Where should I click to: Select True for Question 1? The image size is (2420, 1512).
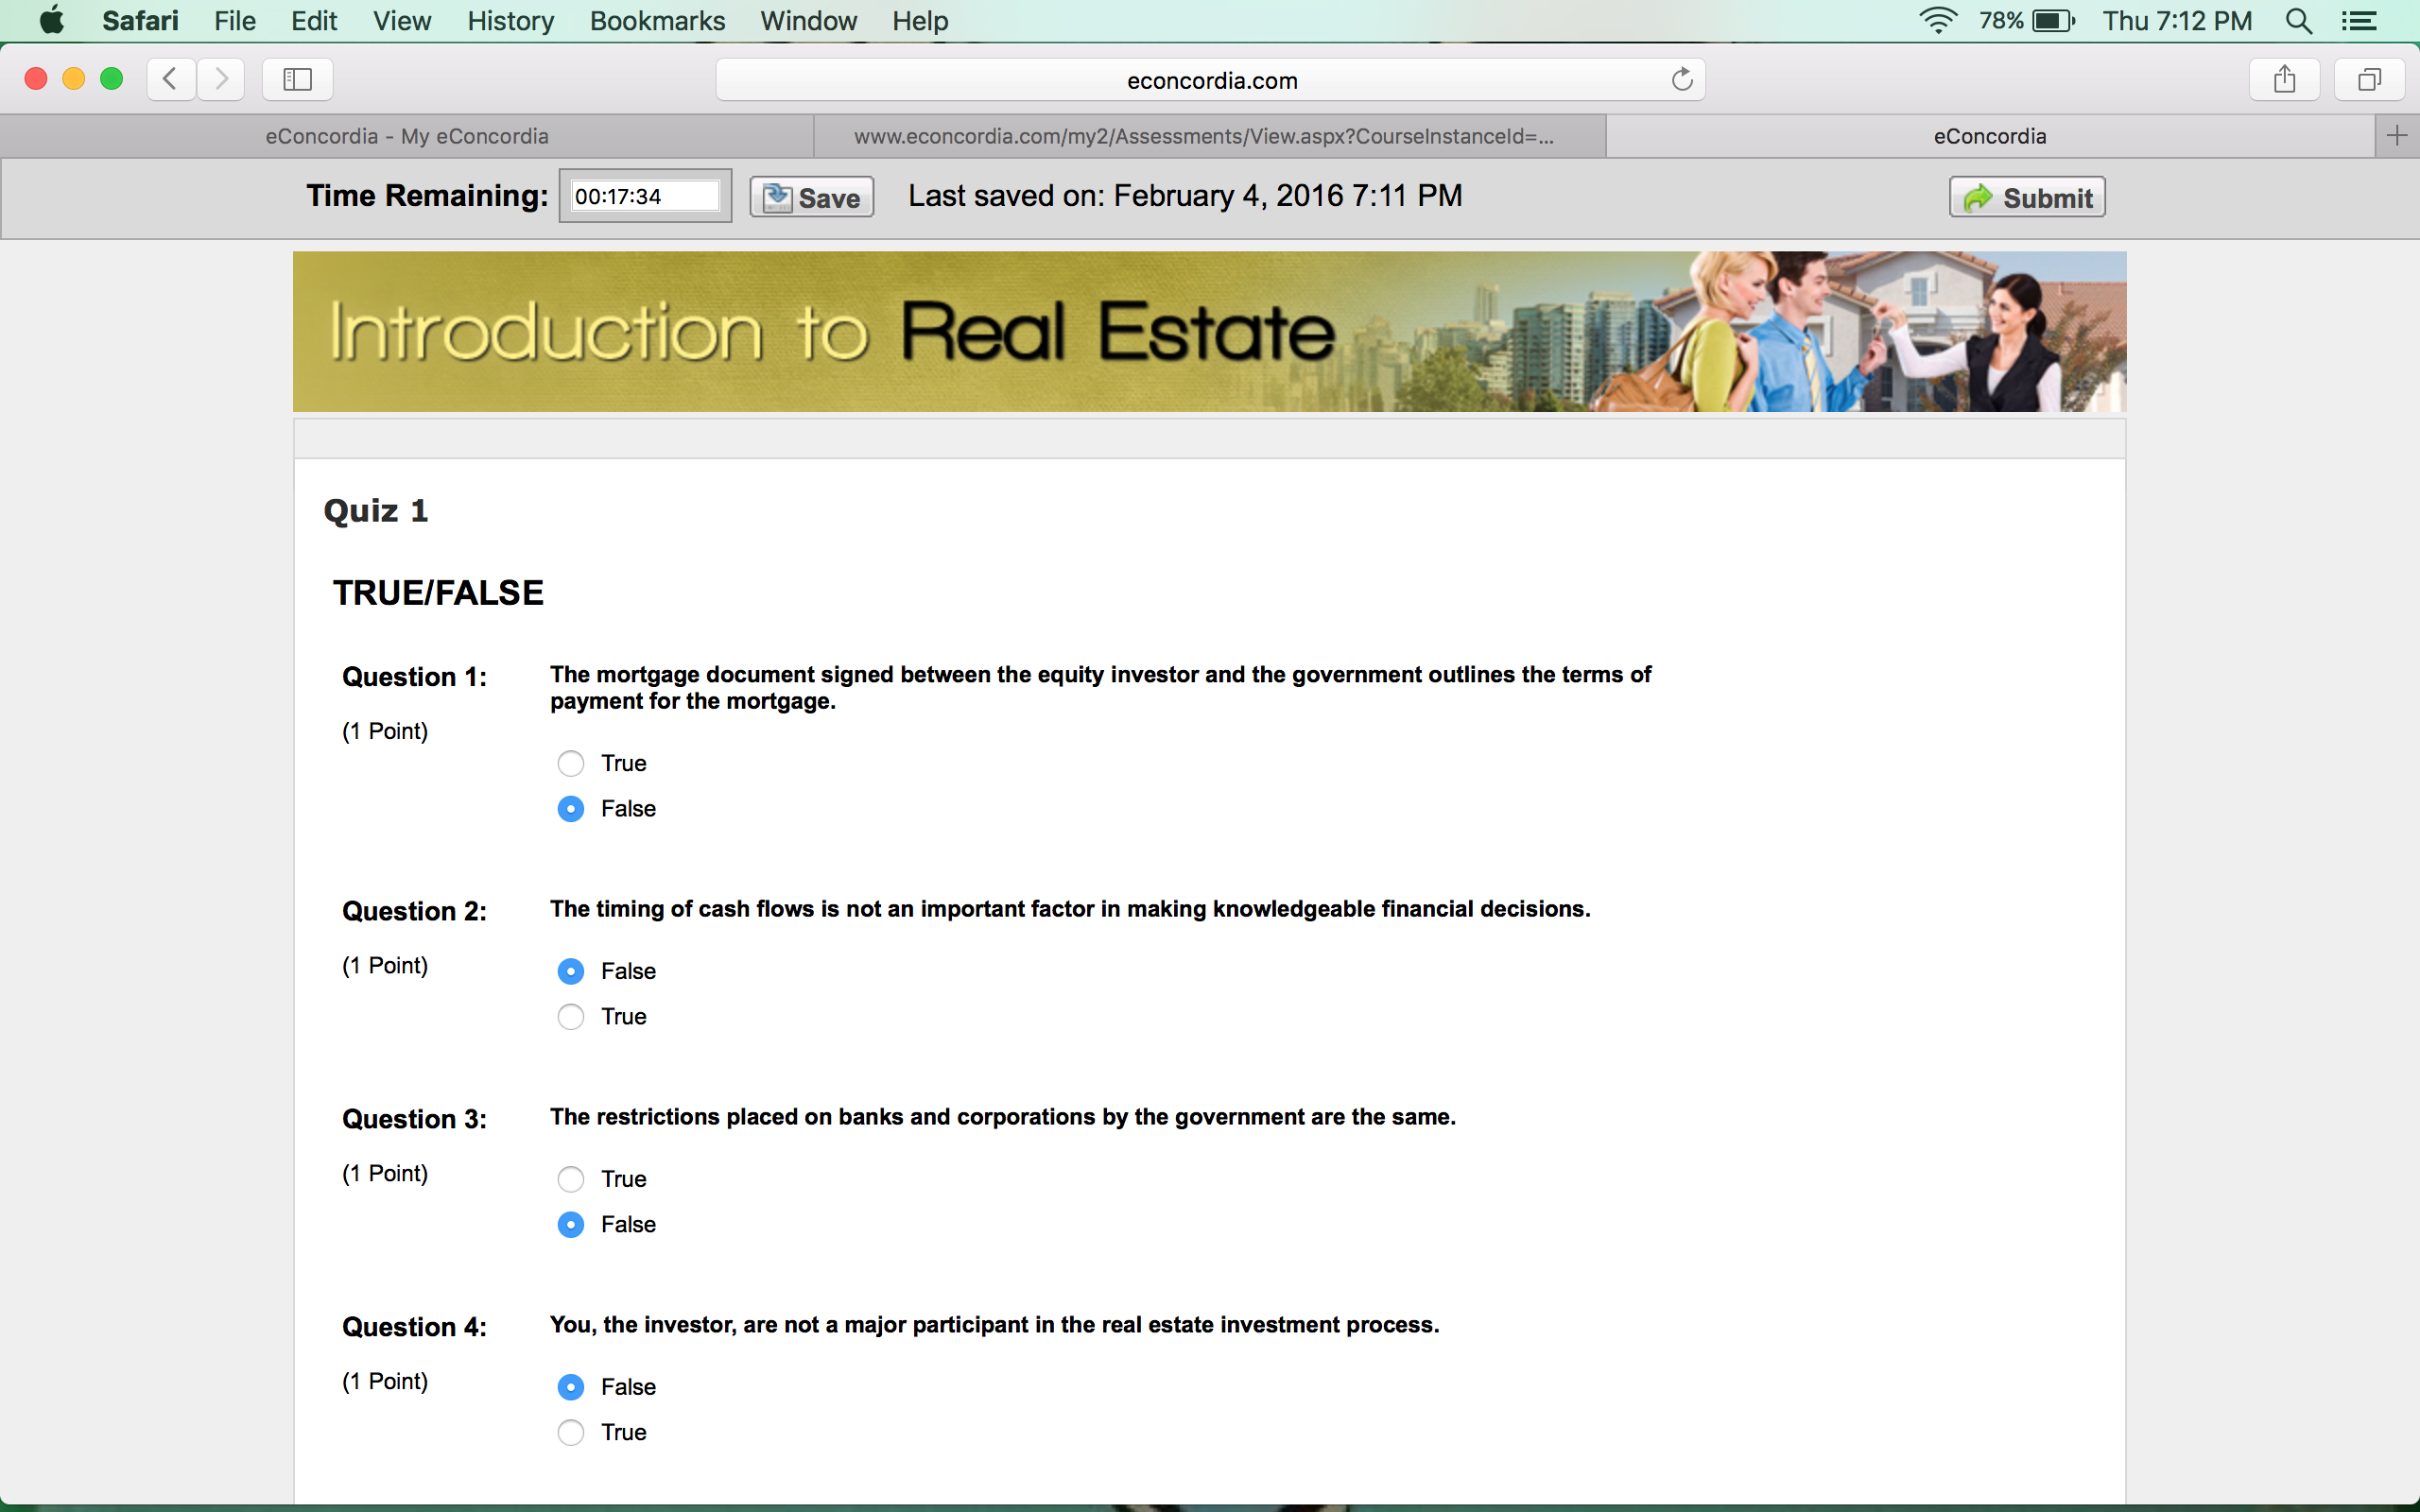click(571, 764)
